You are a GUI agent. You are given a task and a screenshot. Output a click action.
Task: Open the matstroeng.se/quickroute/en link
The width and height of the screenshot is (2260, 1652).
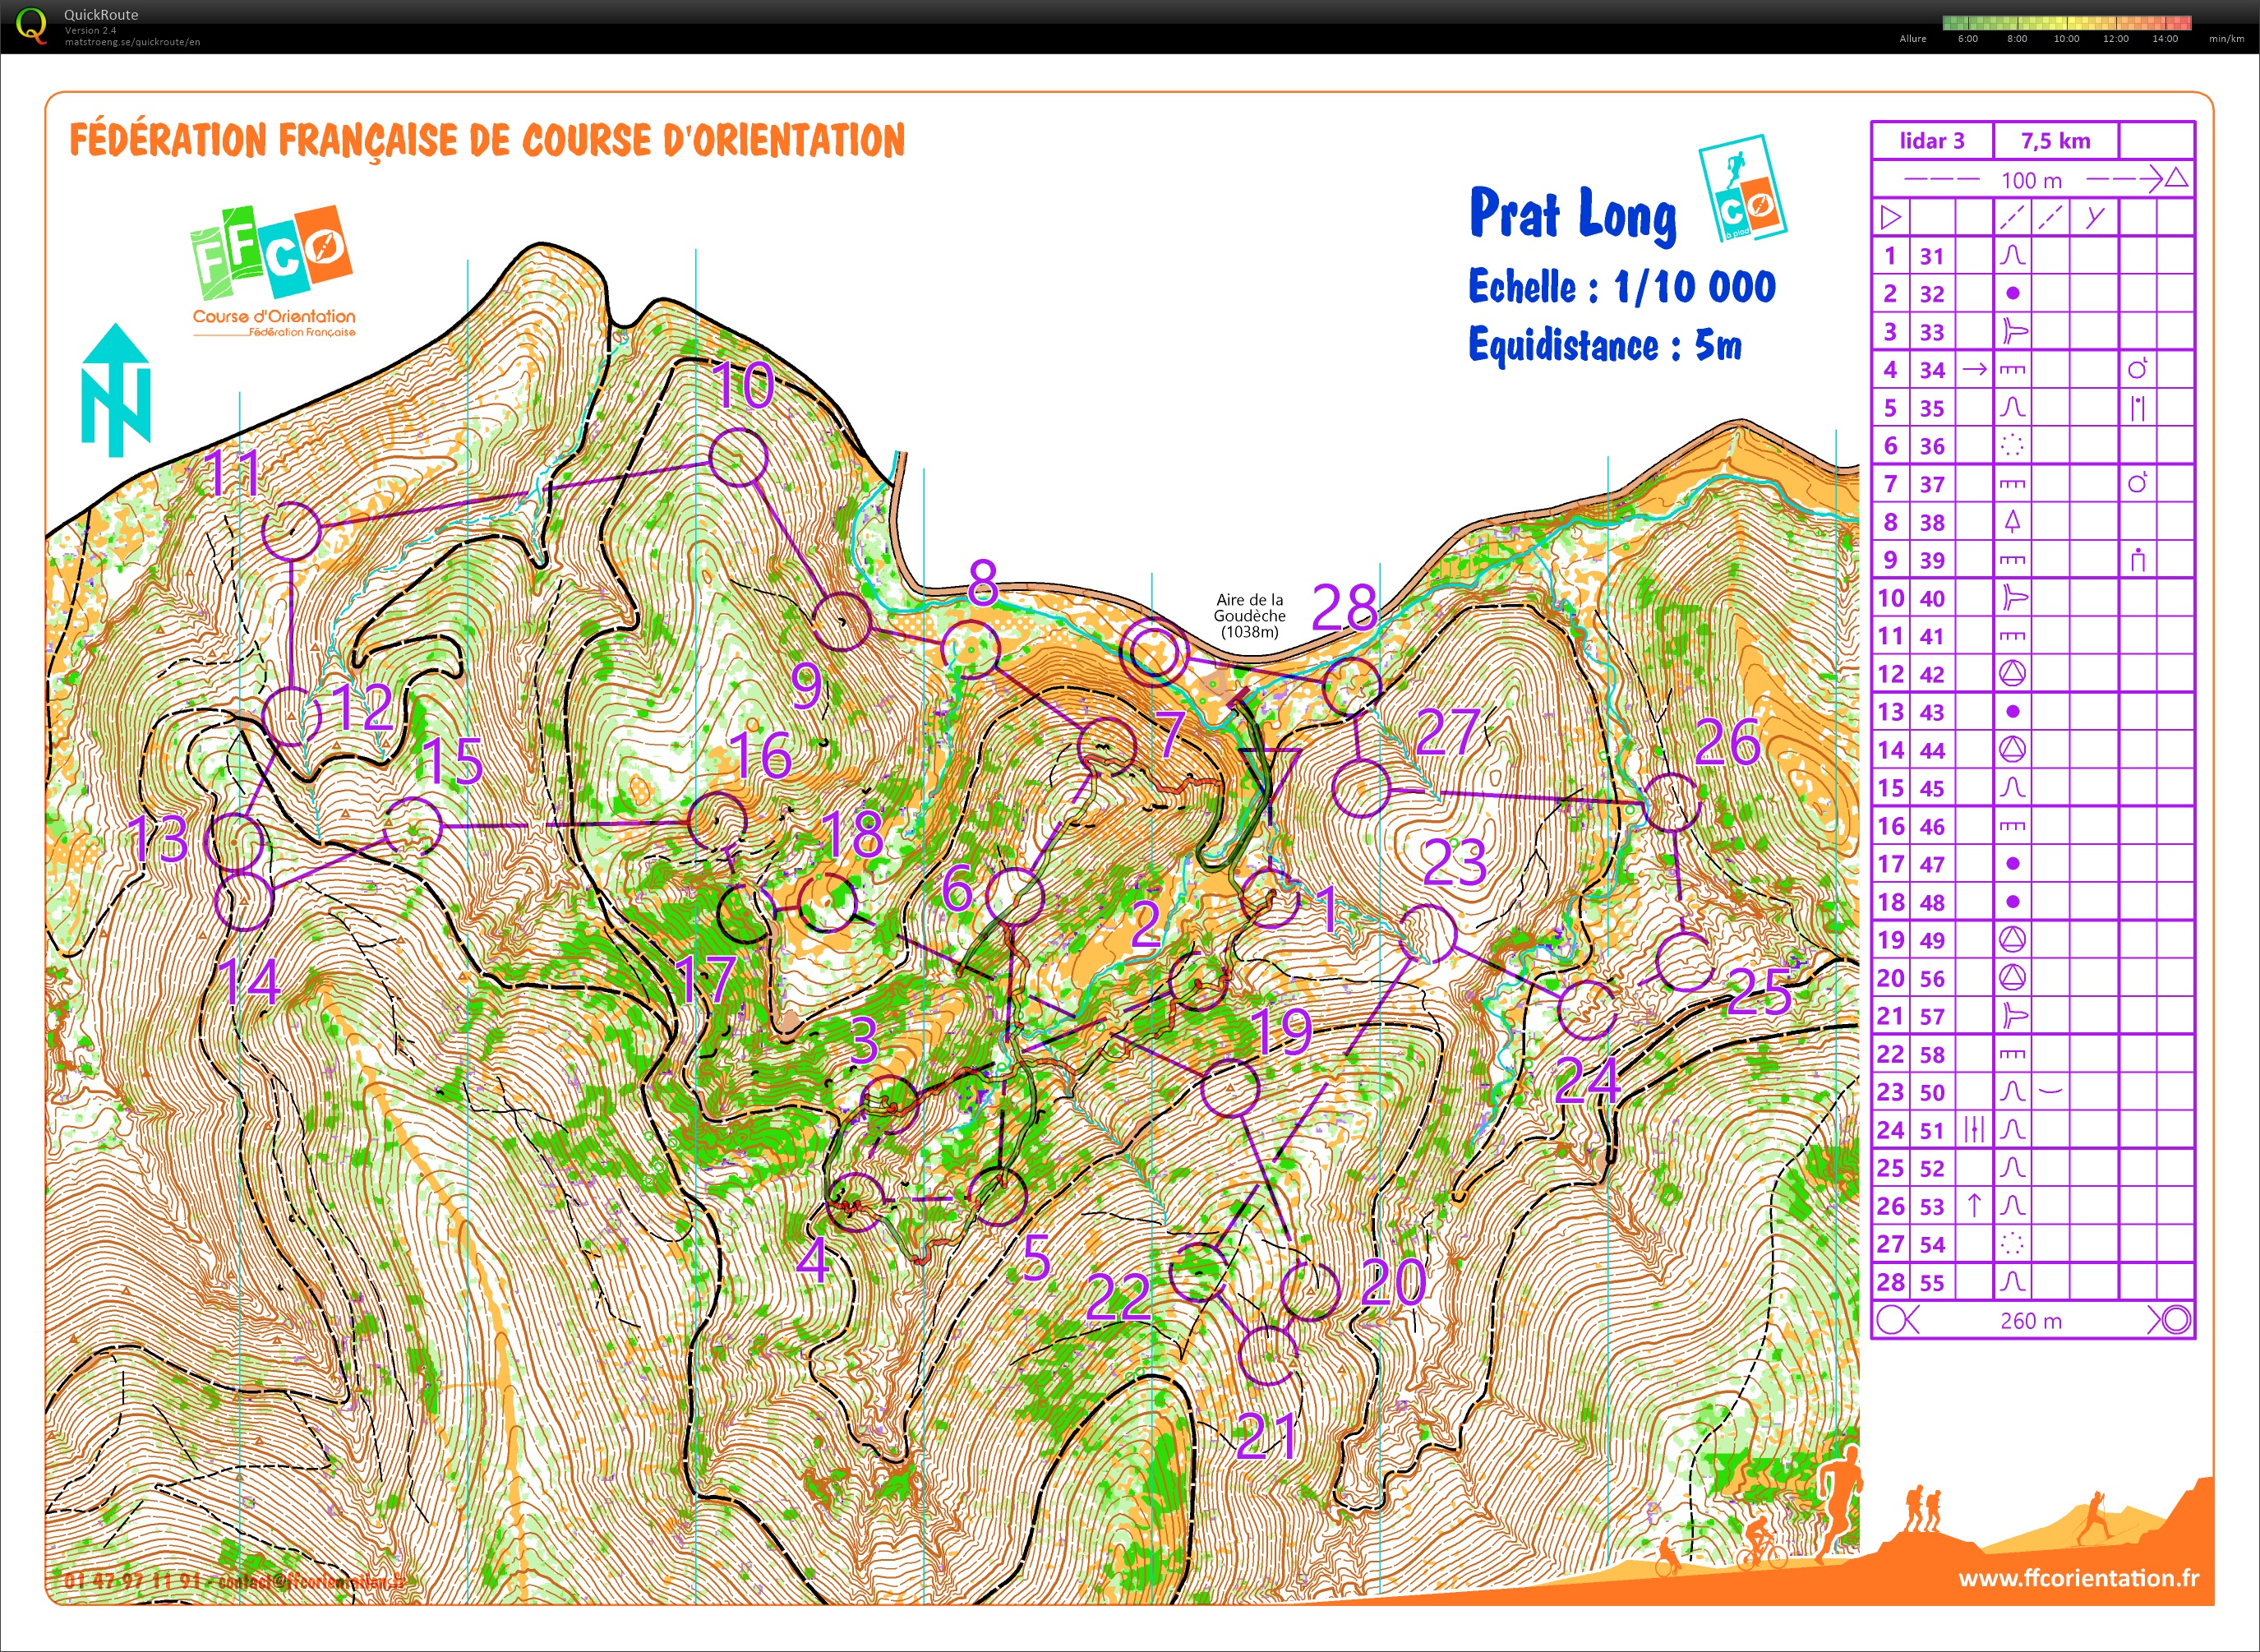click(132, 42)
